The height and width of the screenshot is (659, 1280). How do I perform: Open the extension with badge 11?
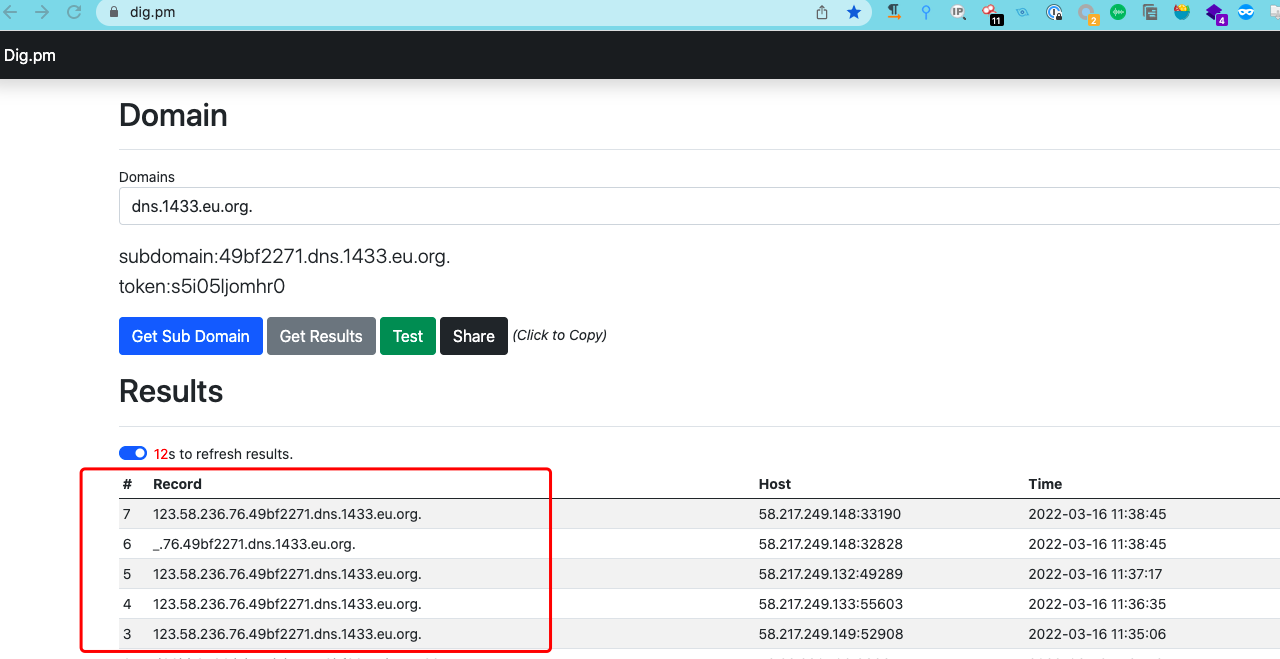pyautogui.click(x=991, y=13)
